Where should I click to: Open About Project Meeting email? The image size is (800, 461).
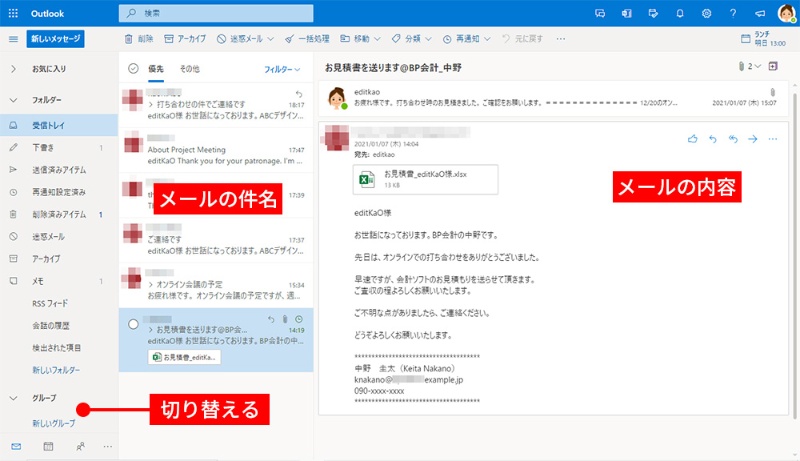click(216, 150)
